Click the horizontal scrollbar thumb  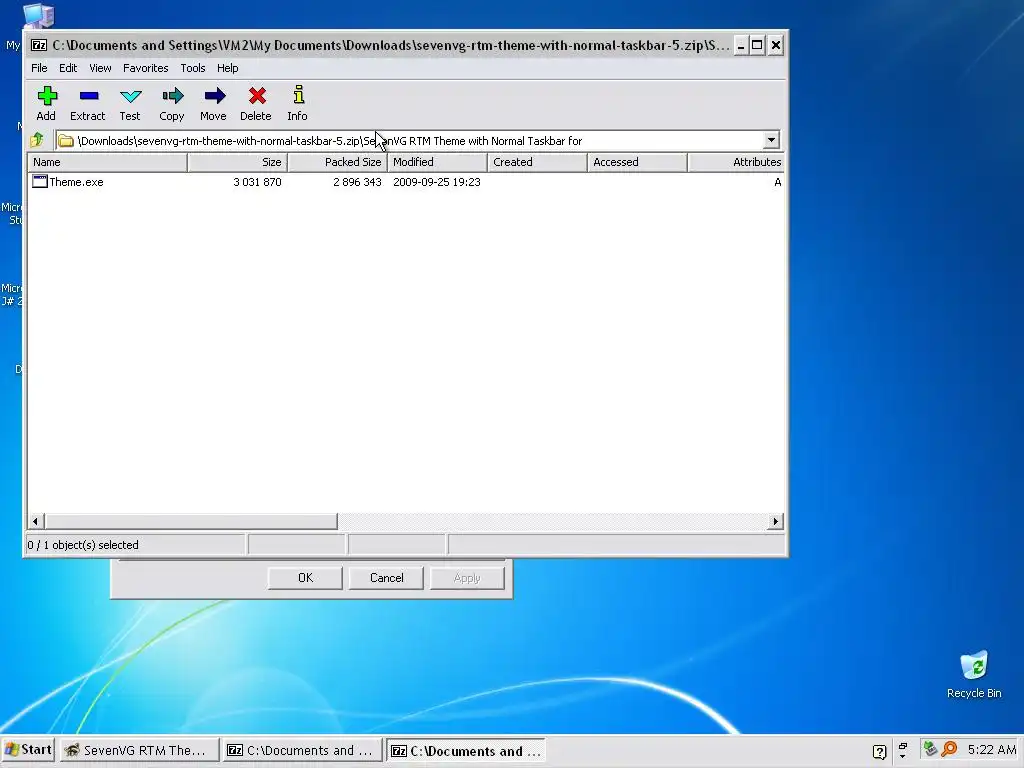[191, 521]
